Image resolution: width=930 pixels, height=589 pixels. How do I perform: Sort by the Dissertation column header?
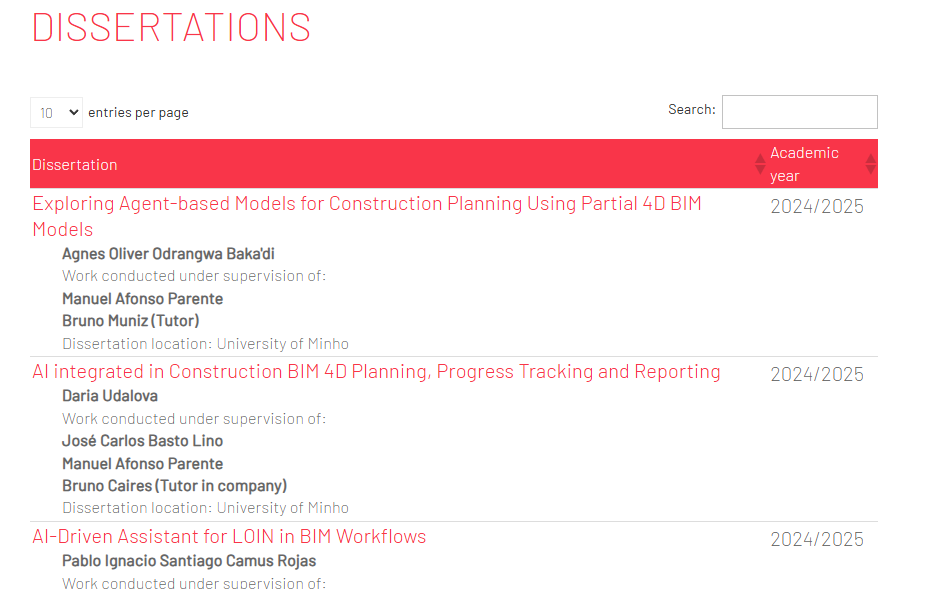(x=75, y=165)
